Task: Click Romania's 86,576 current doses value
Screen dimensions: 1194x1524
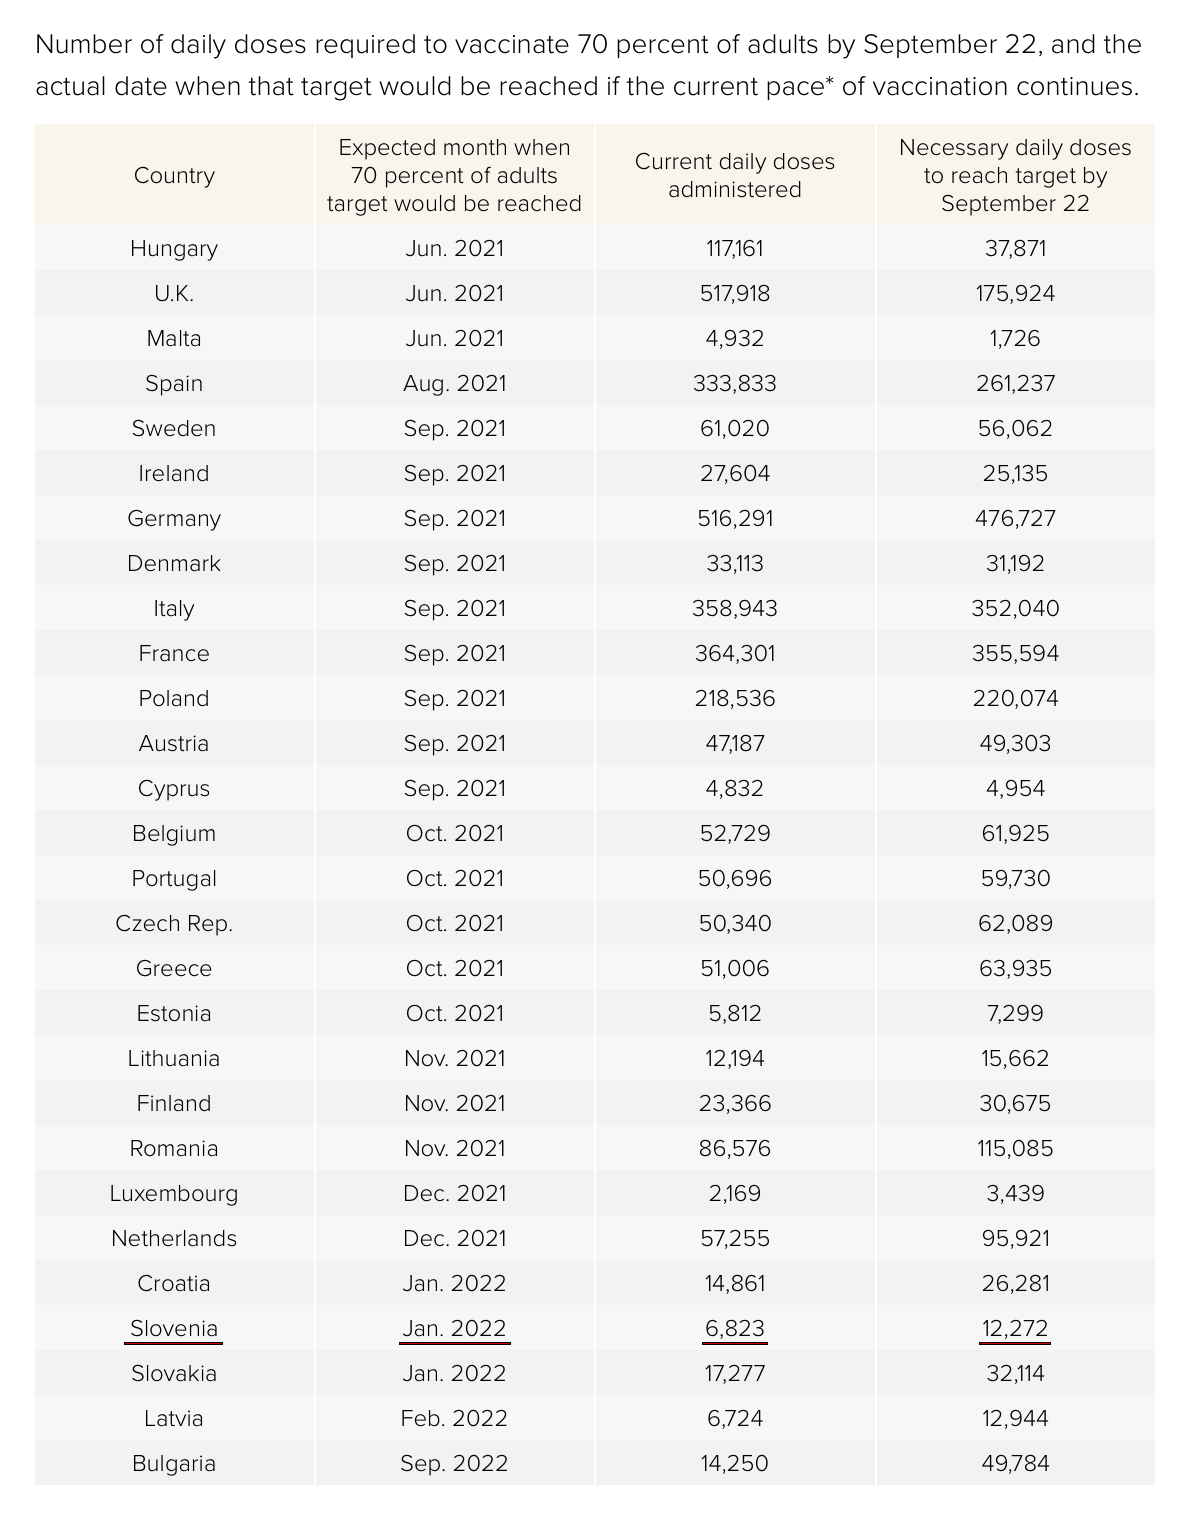Action: (x=734, y=1149)
